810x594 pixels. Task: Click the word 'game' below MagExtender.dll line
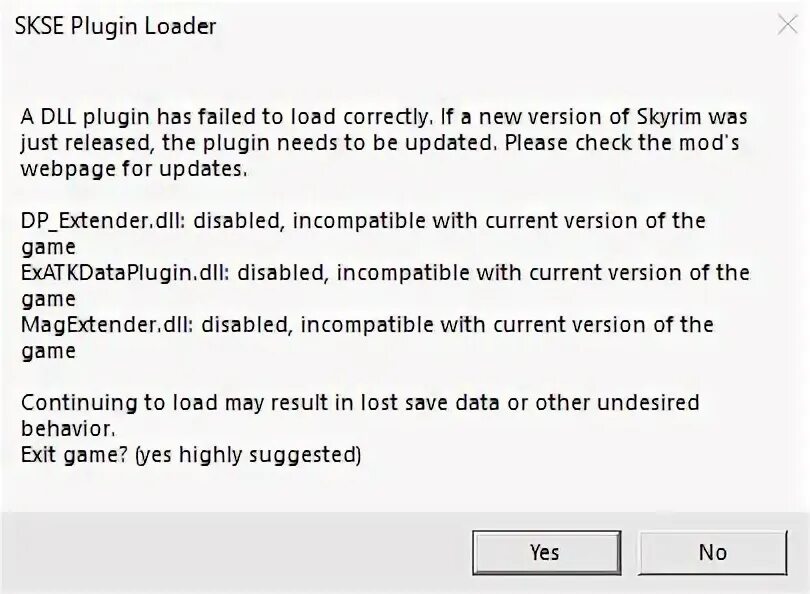click(x=48, y=352)
